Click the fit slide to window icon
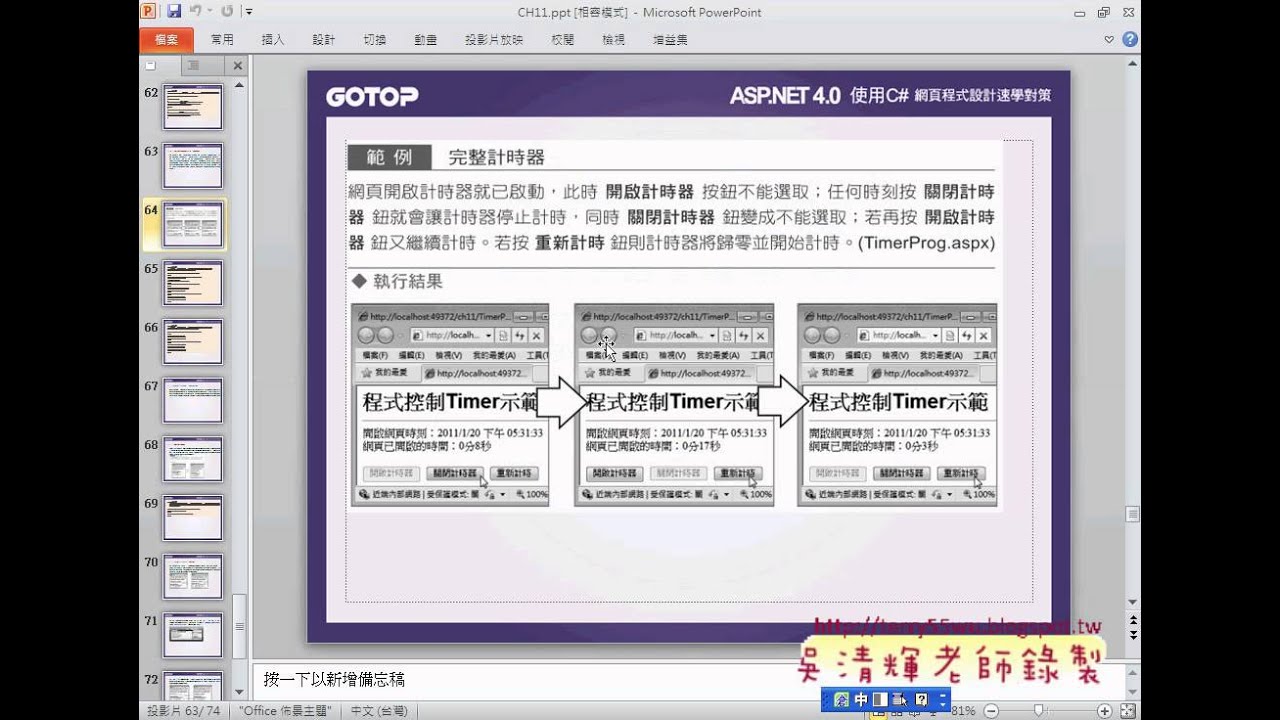 pos(1128,711)
